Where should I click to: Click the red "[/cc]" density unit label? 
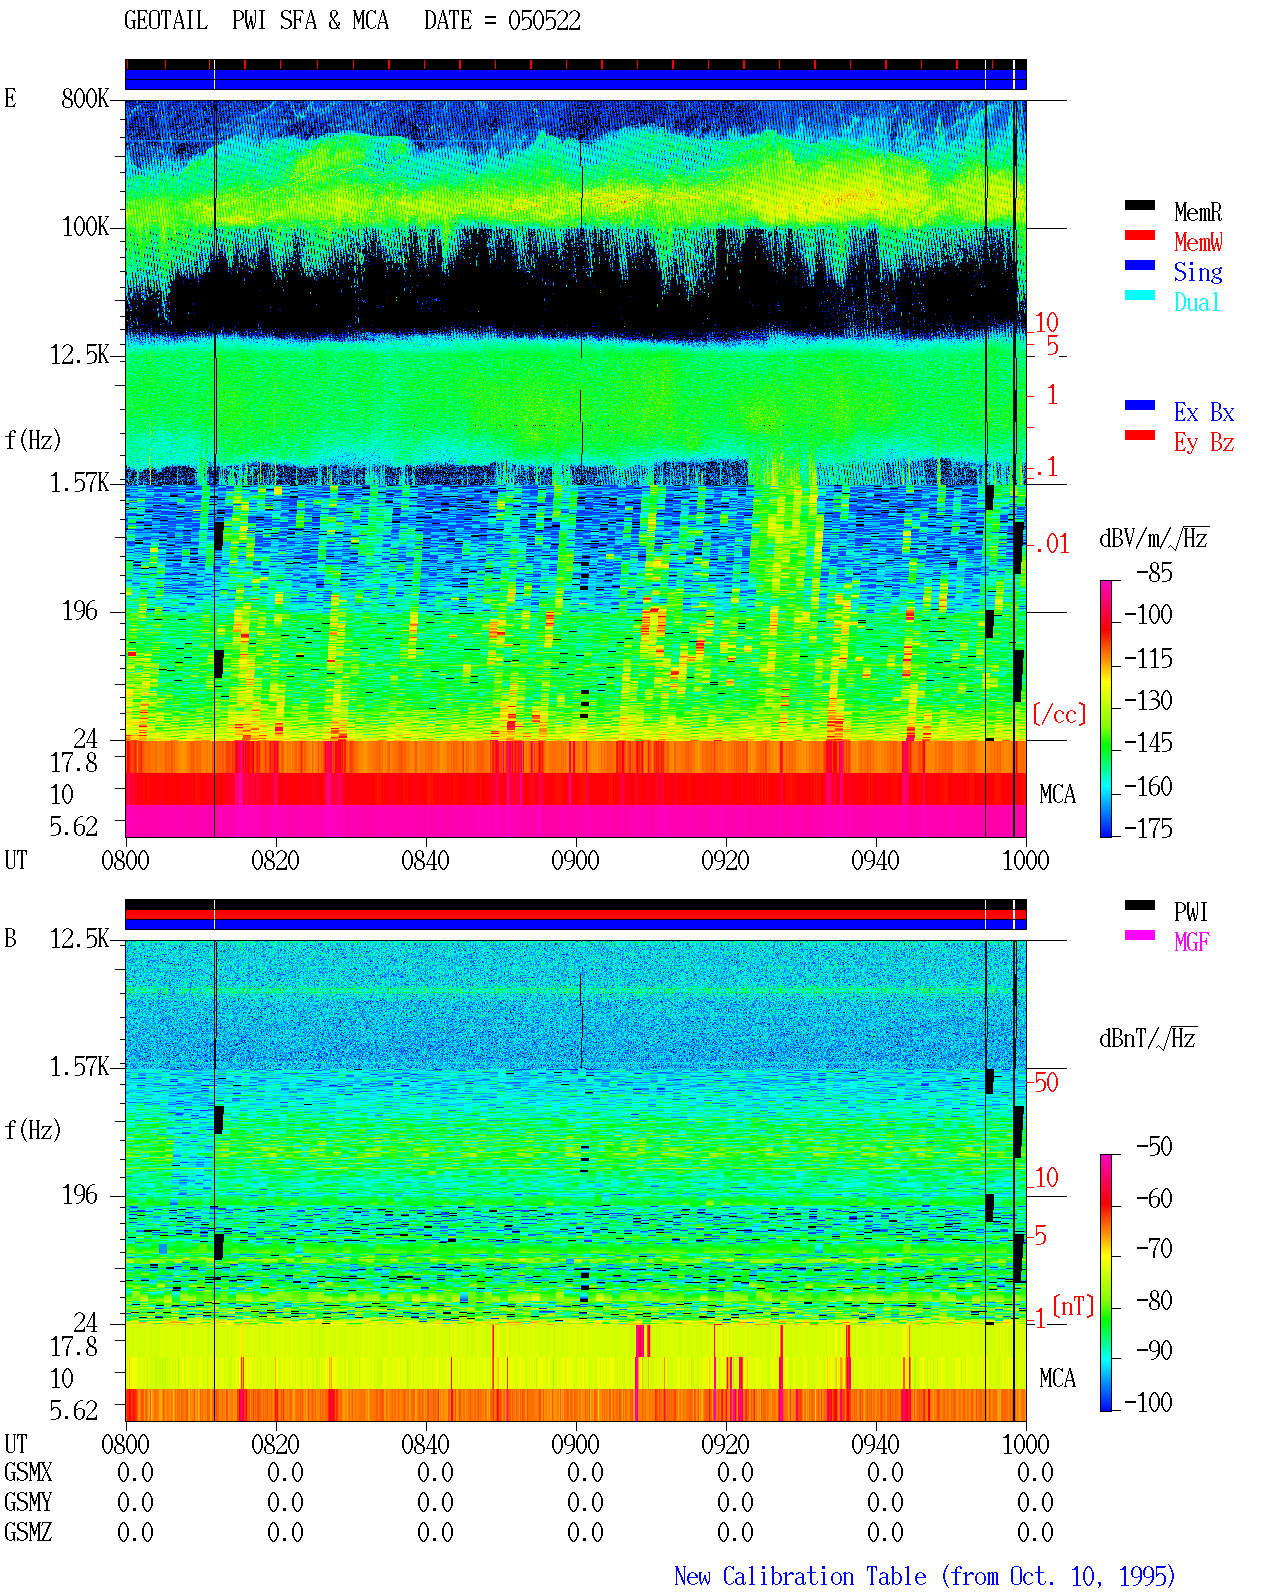tap(1059, 714)
